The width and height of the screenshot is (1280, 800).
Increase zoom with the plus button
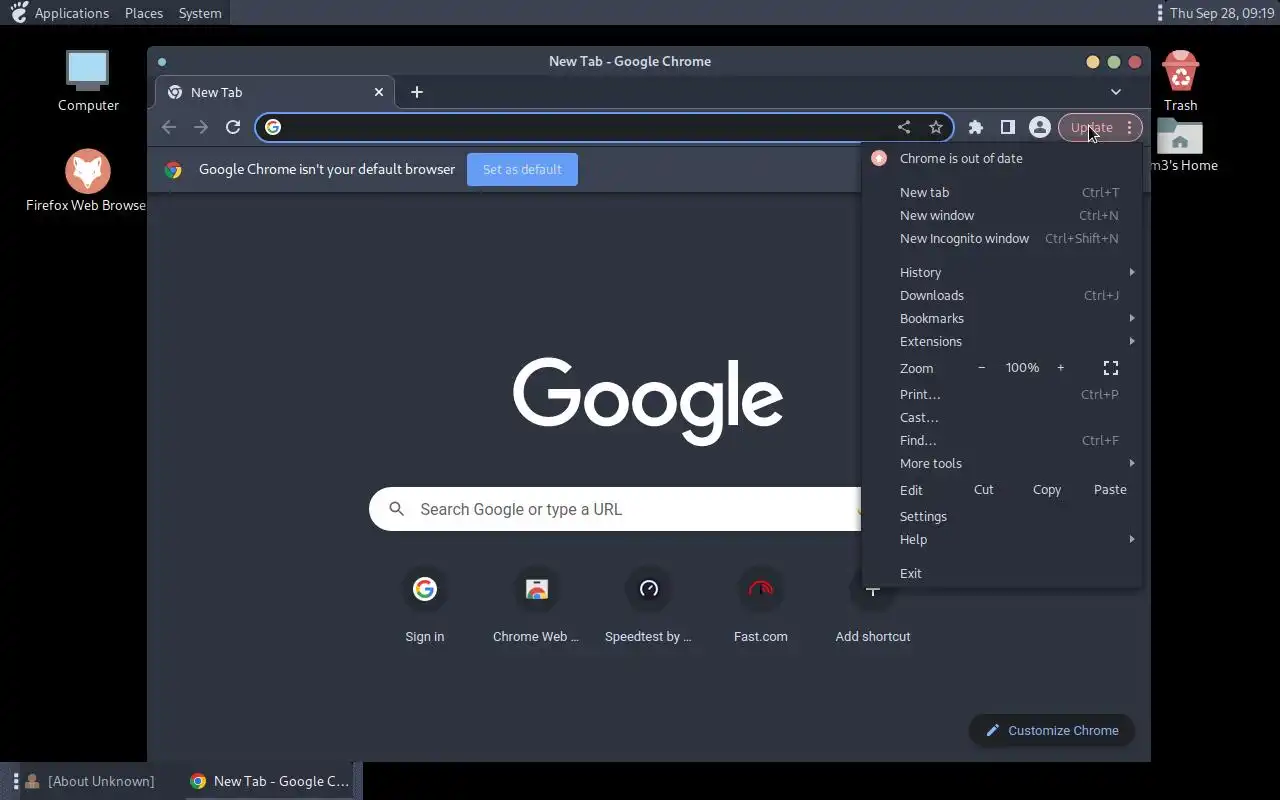pyautogui.click(x=1060, y=368)
